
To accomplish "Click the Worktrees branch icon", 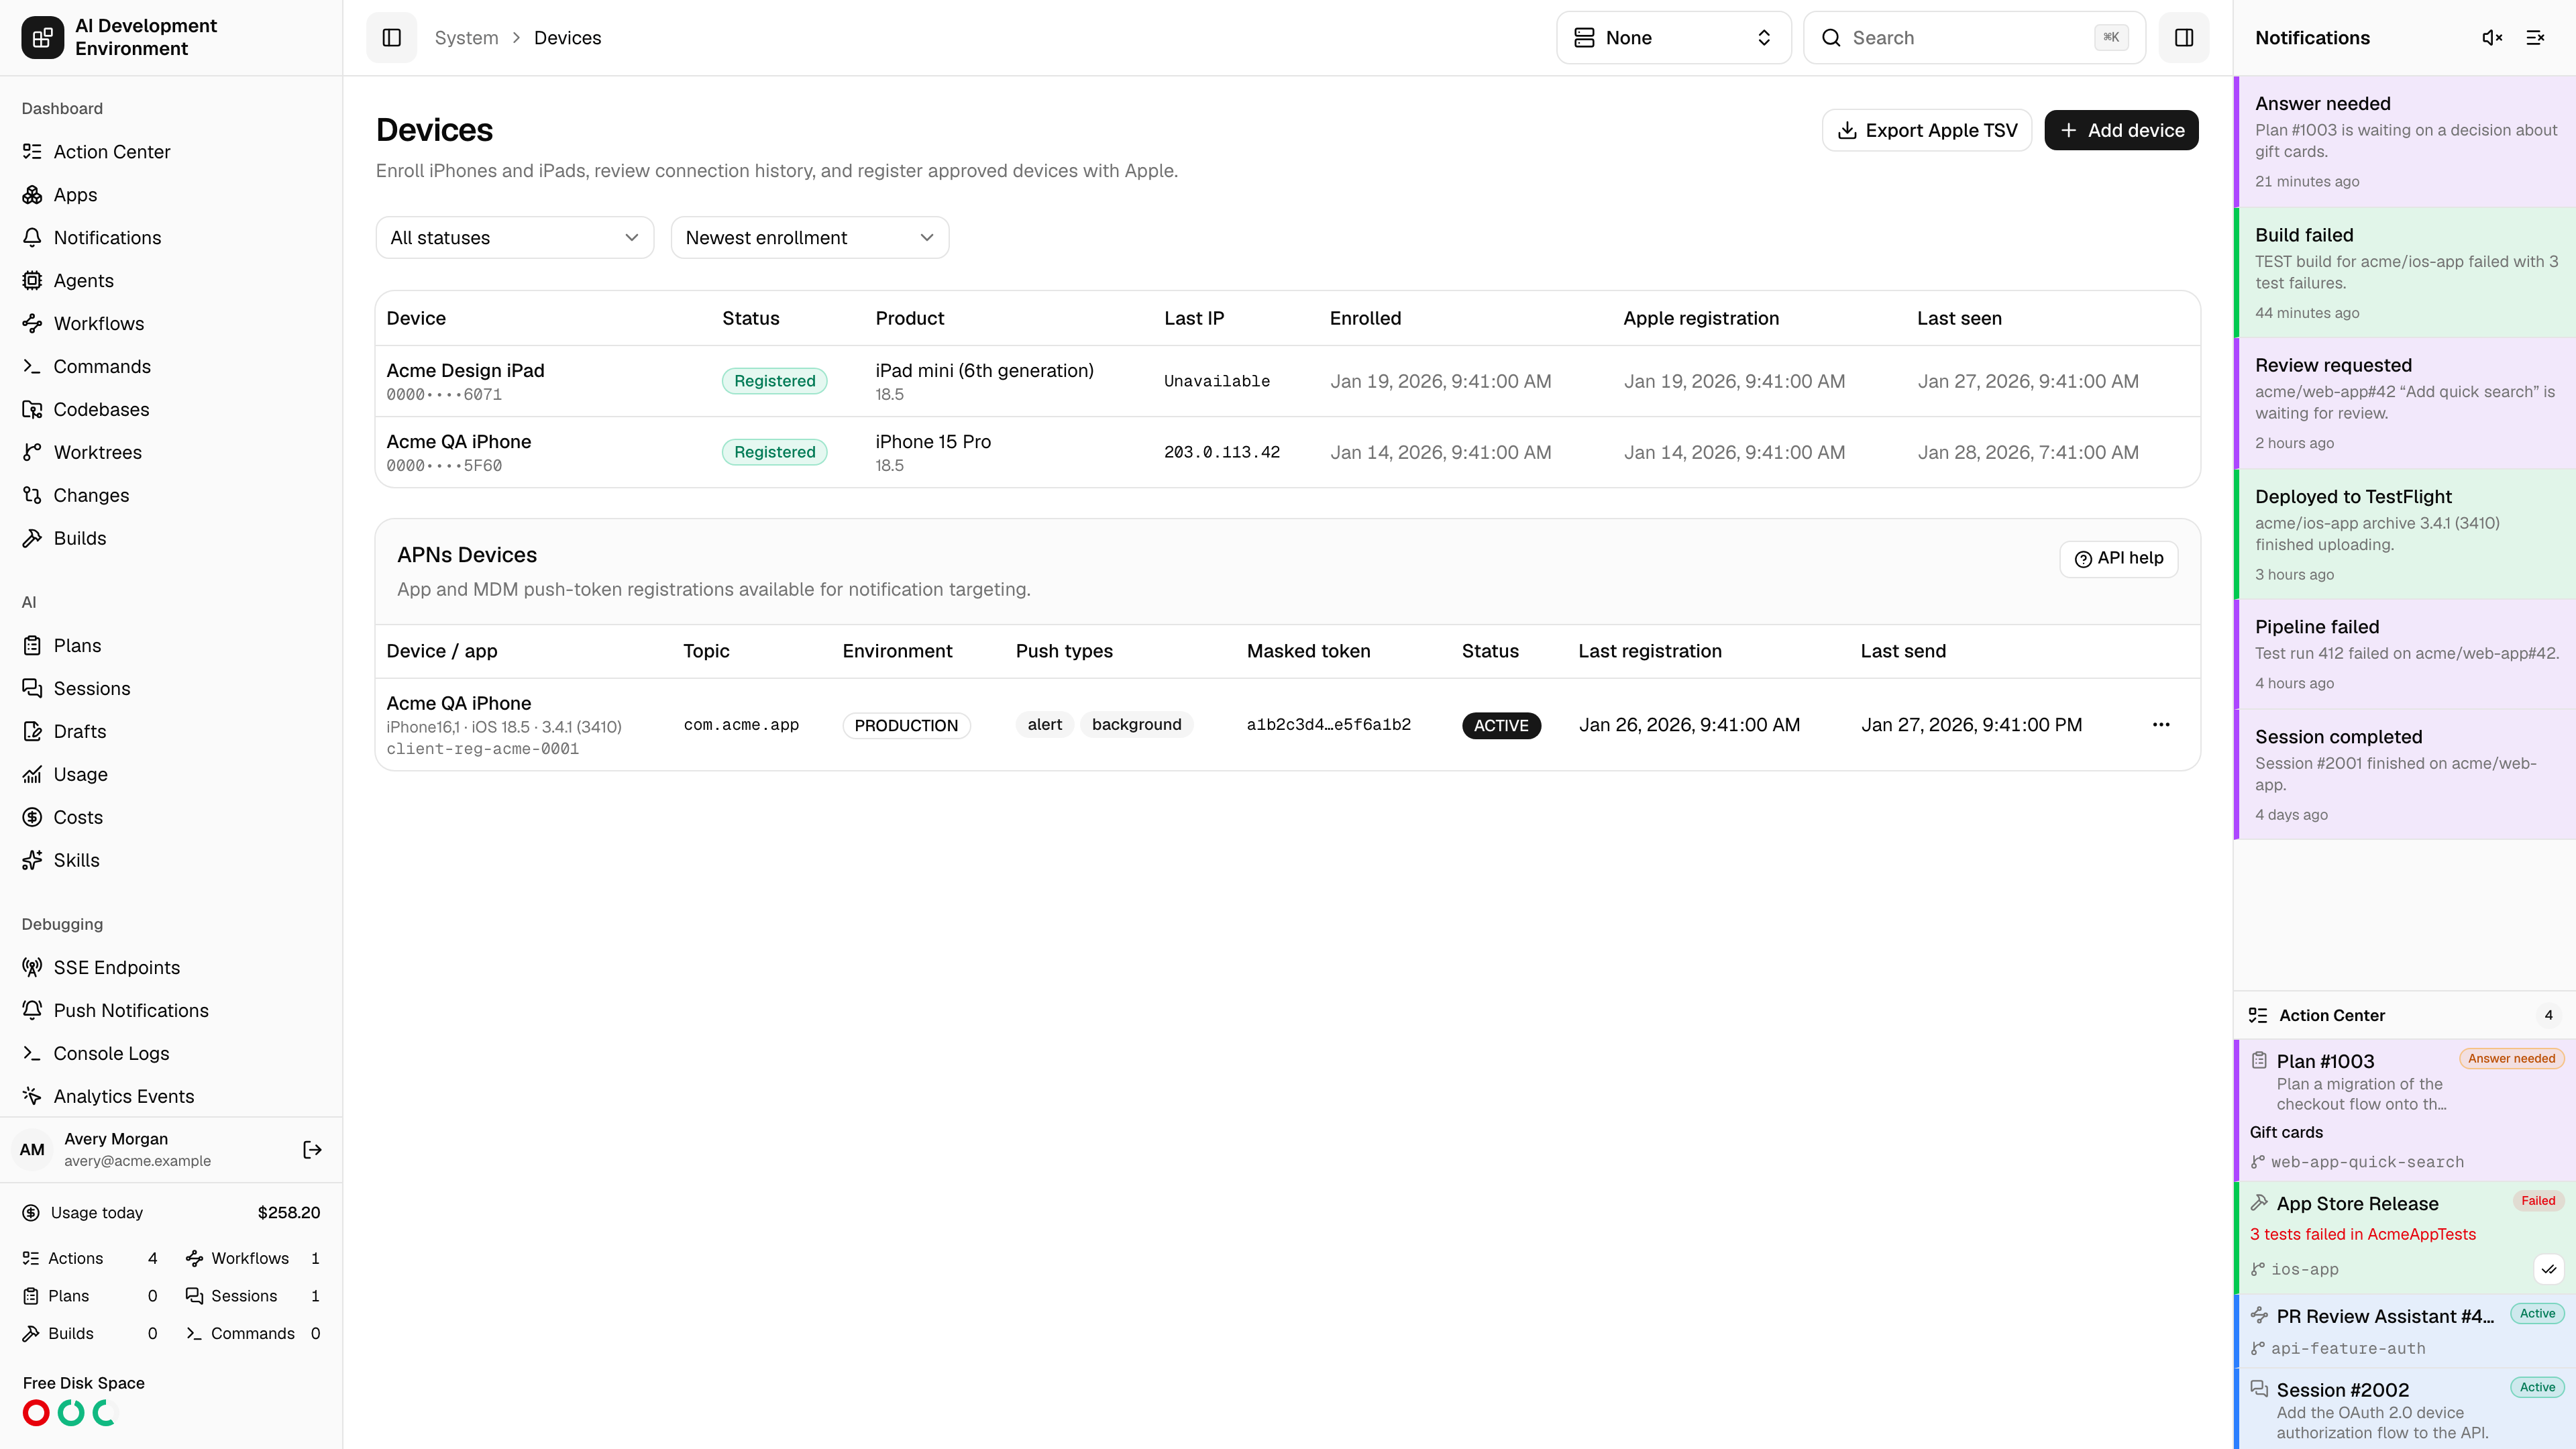I will [x=32, y=453].
